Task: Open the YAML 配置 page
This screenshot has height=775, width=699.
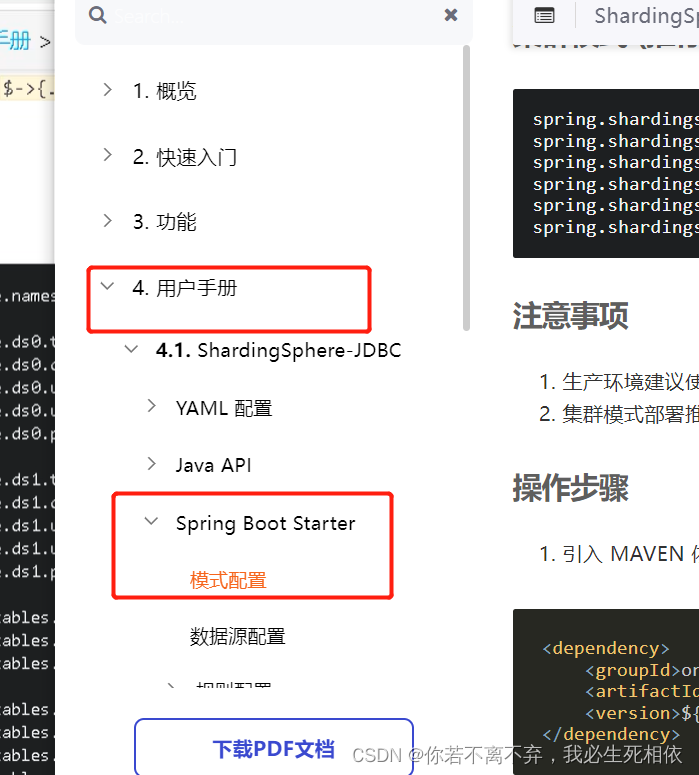Action: click(x=224, y=408)
